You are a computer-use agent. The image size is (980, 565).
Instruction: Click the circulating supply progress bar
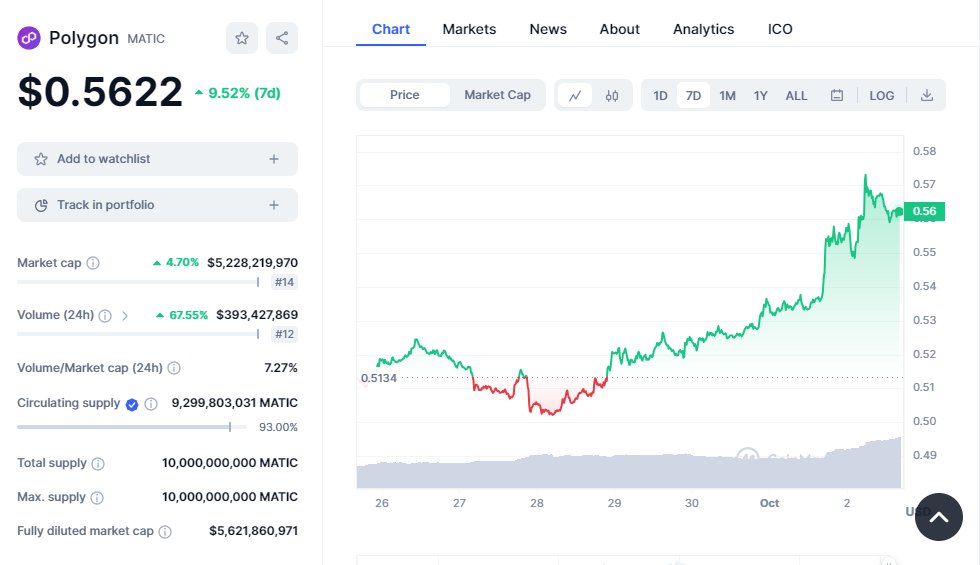[x=132, y=427]
